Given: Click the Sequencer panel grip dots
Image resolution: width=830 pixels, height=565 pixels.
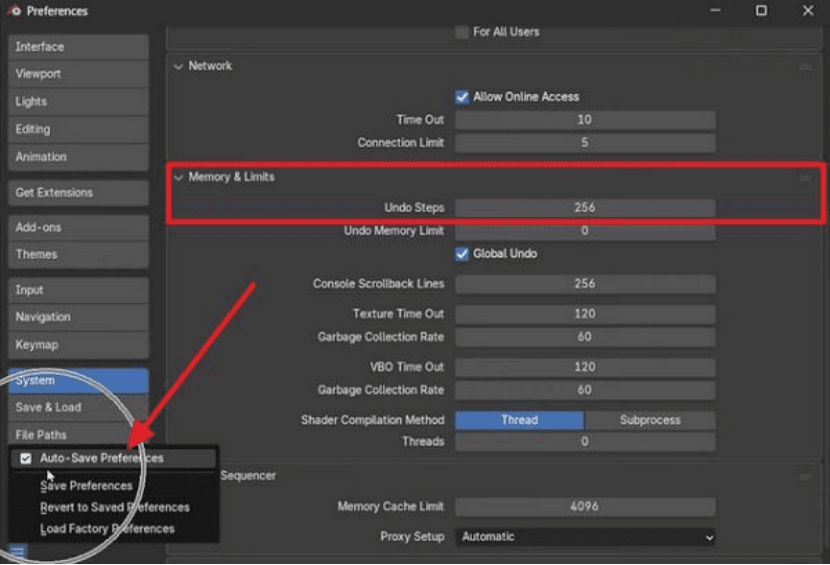Looking at the screenshot, I should coord(805,477).
